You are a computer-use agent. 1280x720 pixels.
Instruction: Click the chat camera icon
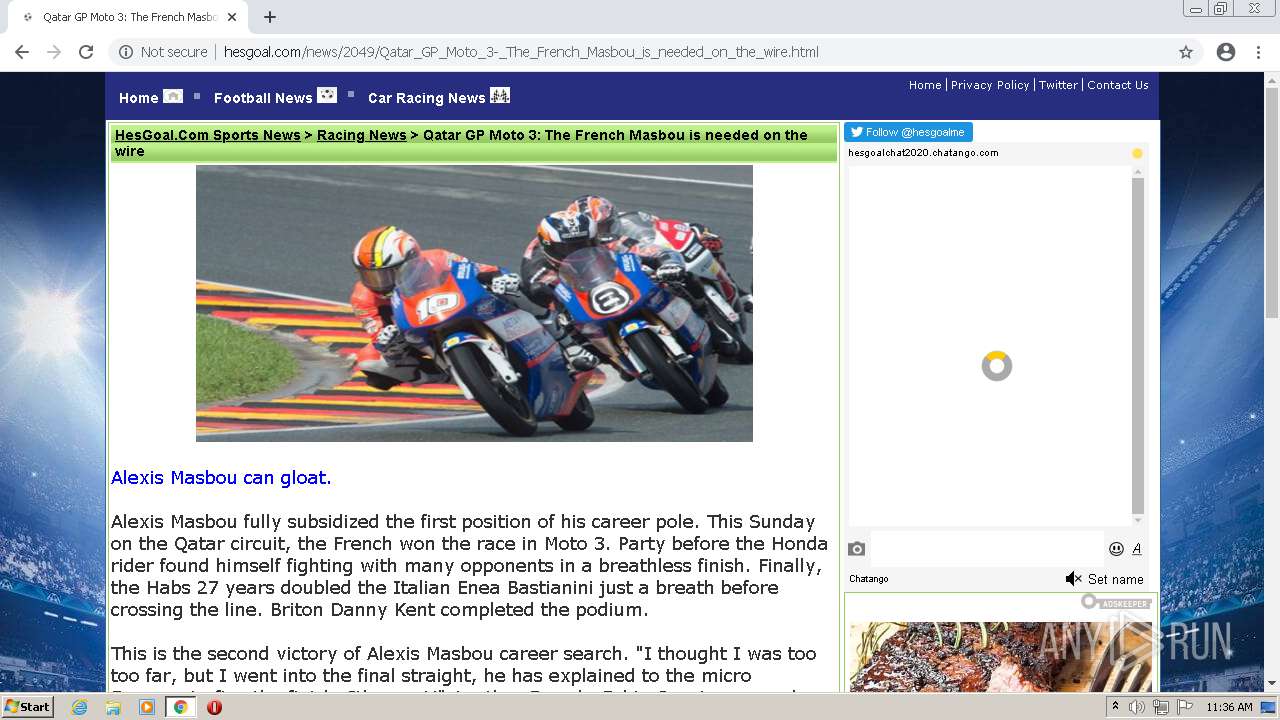click(857, 549)
